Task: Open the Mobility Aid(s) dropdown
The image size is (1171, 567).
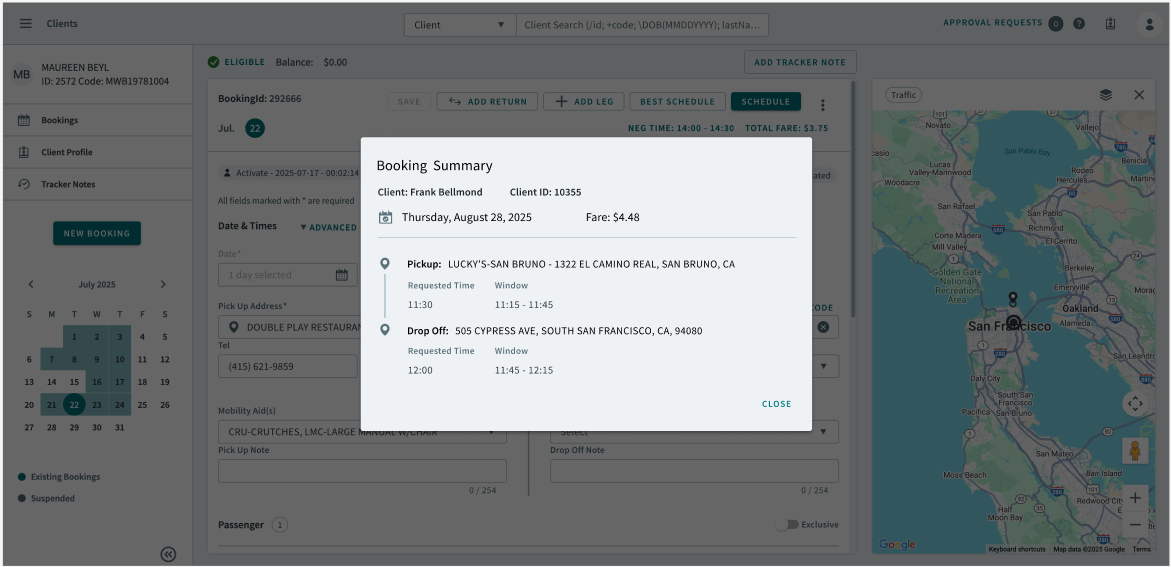Action: (362, 432)
